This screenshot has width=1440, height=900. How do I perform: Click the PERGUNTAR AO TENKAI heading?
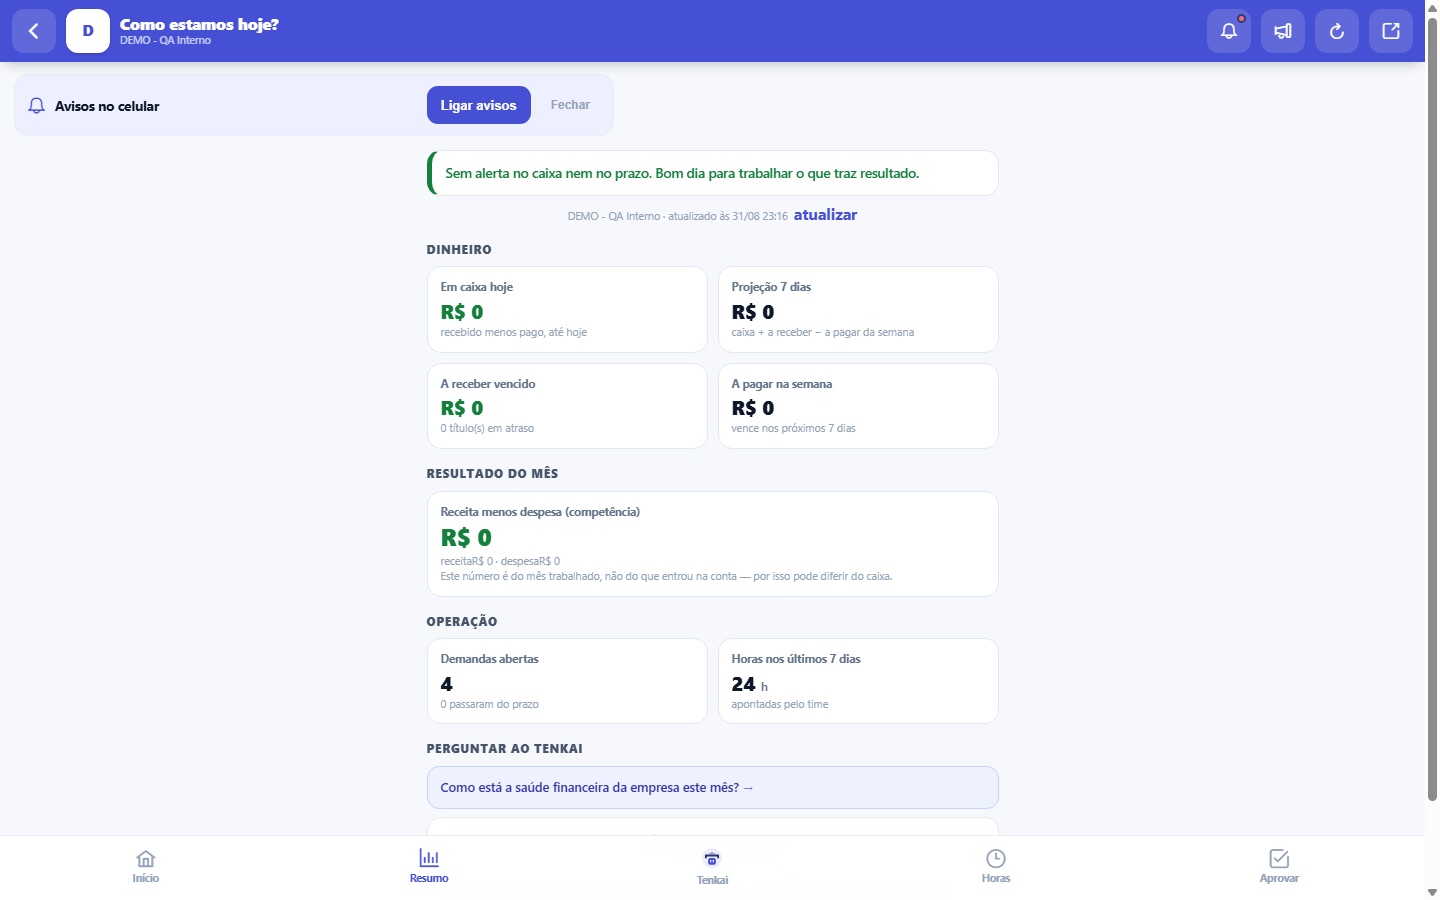(x=504, y=749)
